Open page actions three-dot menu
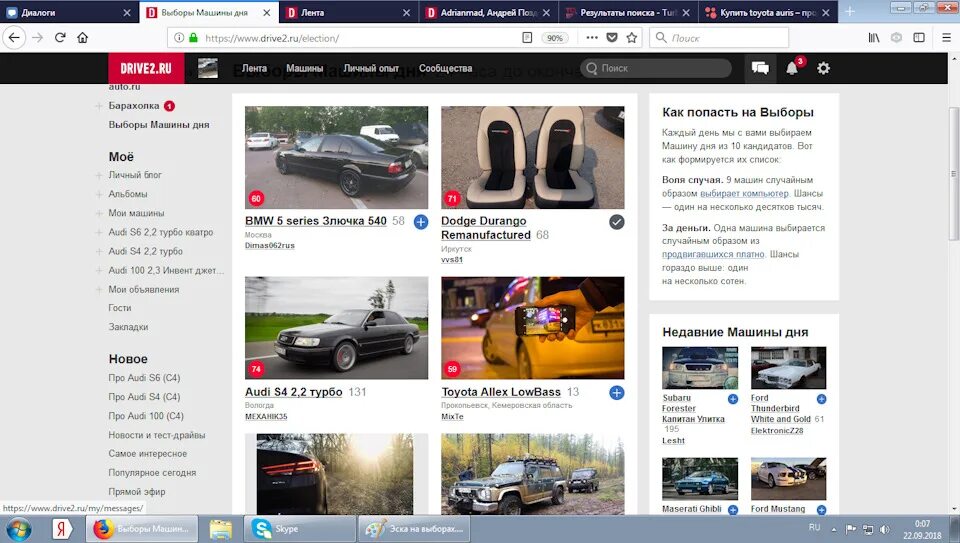This screenshot has width=960, height=543. point(591,37)
